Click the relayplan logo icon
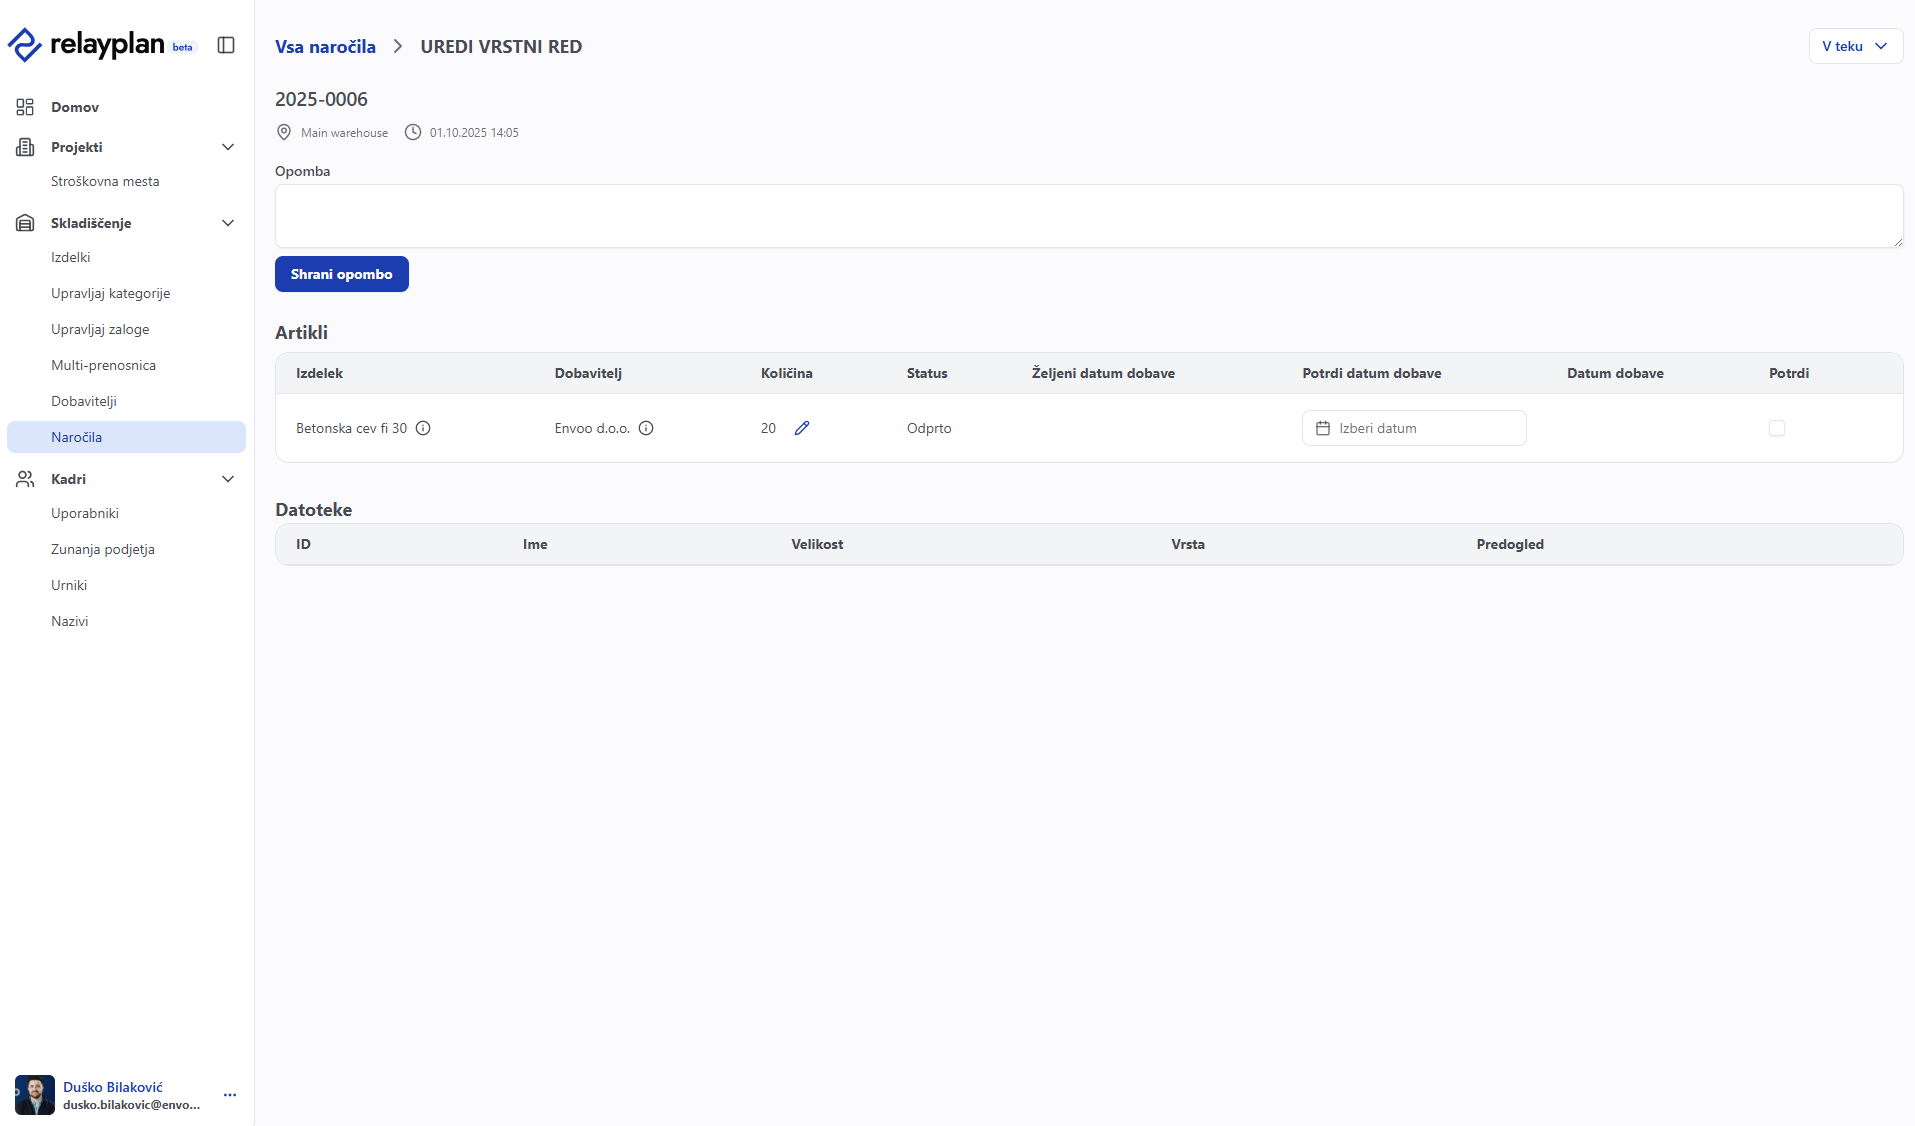This screenshot has width=1915, height=1126. (24, 45)
